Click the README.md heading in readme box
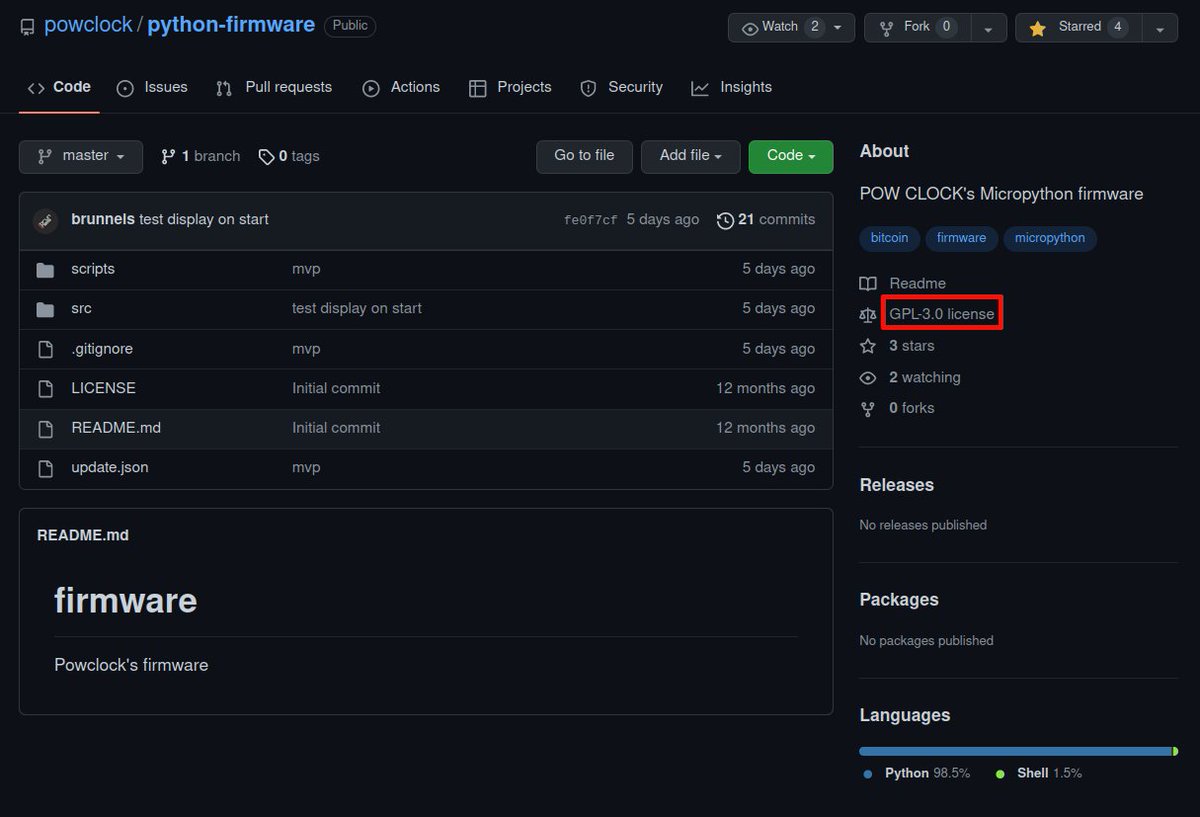 pyautogui.click(x=83, y=535)
